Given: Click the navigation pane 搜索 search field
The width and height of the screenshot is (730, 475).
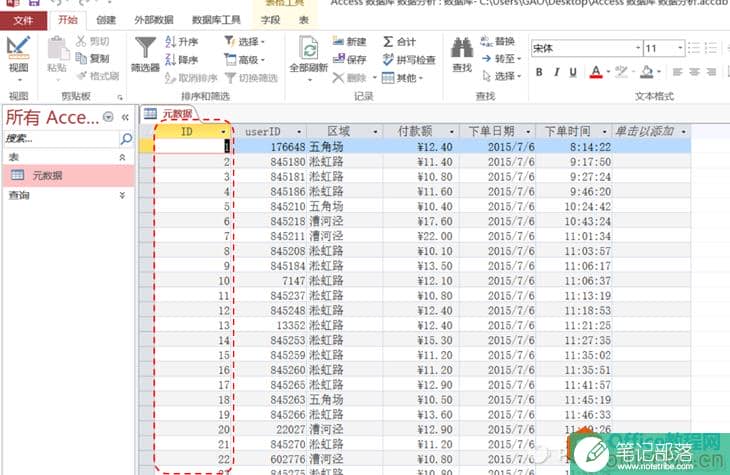Looking at the screenshot, I should coord(61,138).
